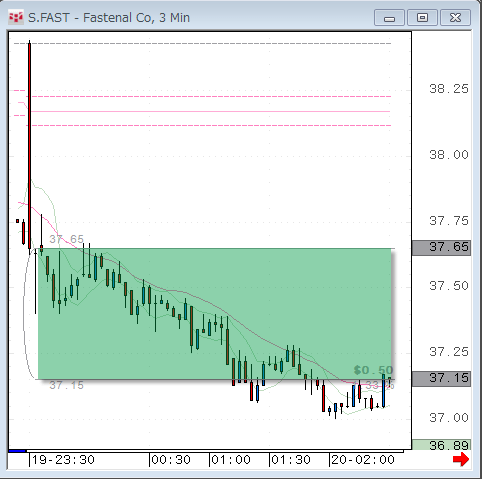Click the lower dashed pink level line
Screen dimensions: 482x479
click(x=210, y=126)
